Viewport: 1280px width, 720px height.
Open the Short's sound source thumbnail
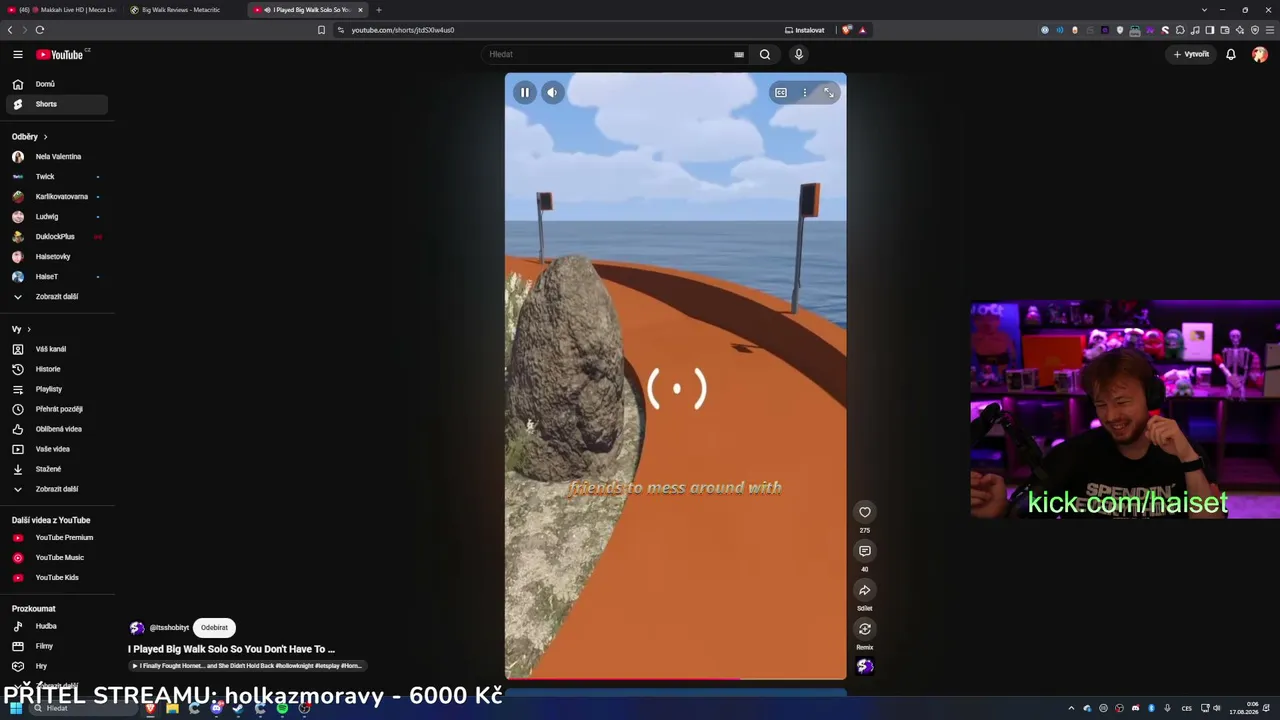[865, 666]
